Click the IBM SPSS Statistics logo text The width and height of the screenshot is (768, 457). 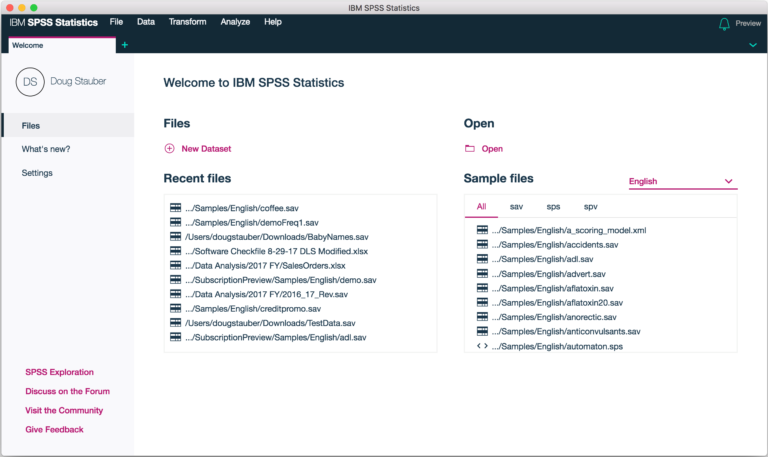[53, 23]
